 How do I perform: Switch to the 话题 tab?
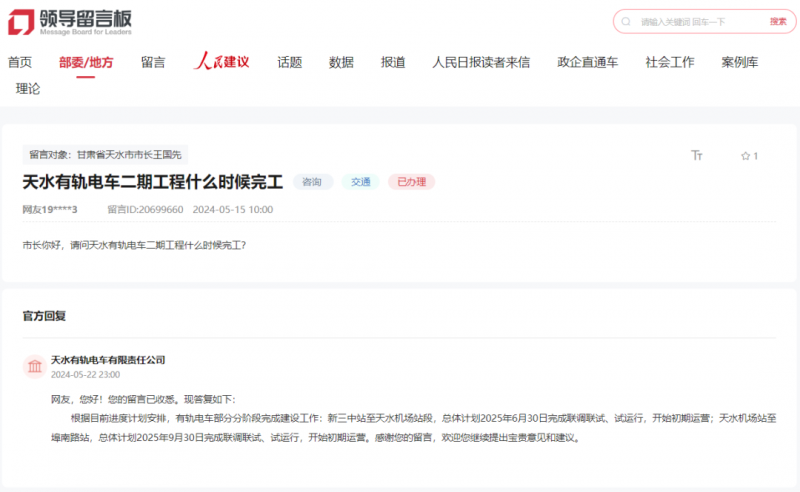[x=289, y=62]
